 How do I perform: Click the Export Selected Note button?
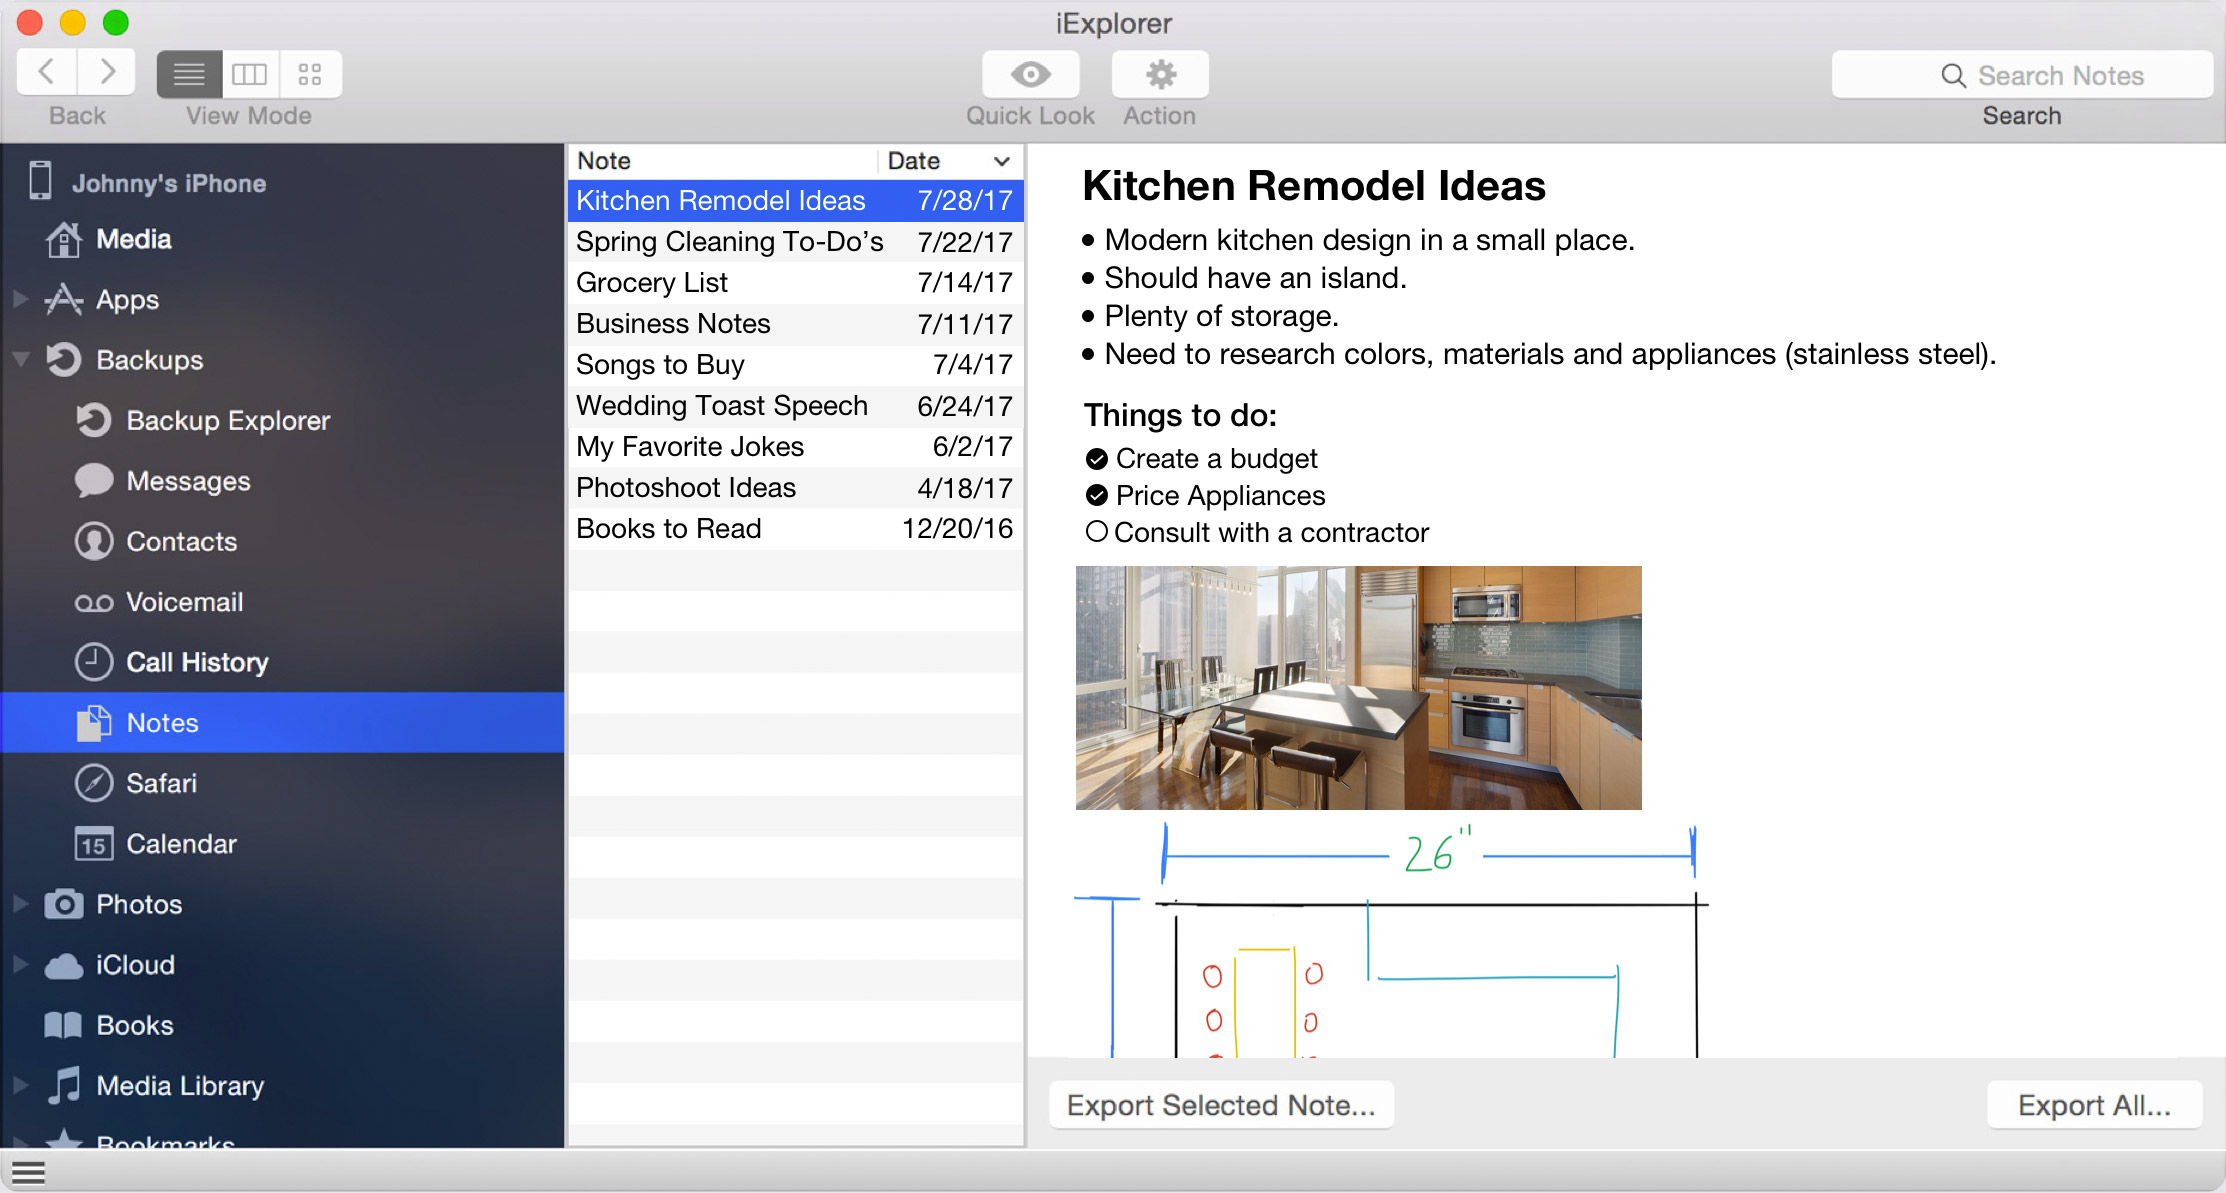point(1221,1104)
